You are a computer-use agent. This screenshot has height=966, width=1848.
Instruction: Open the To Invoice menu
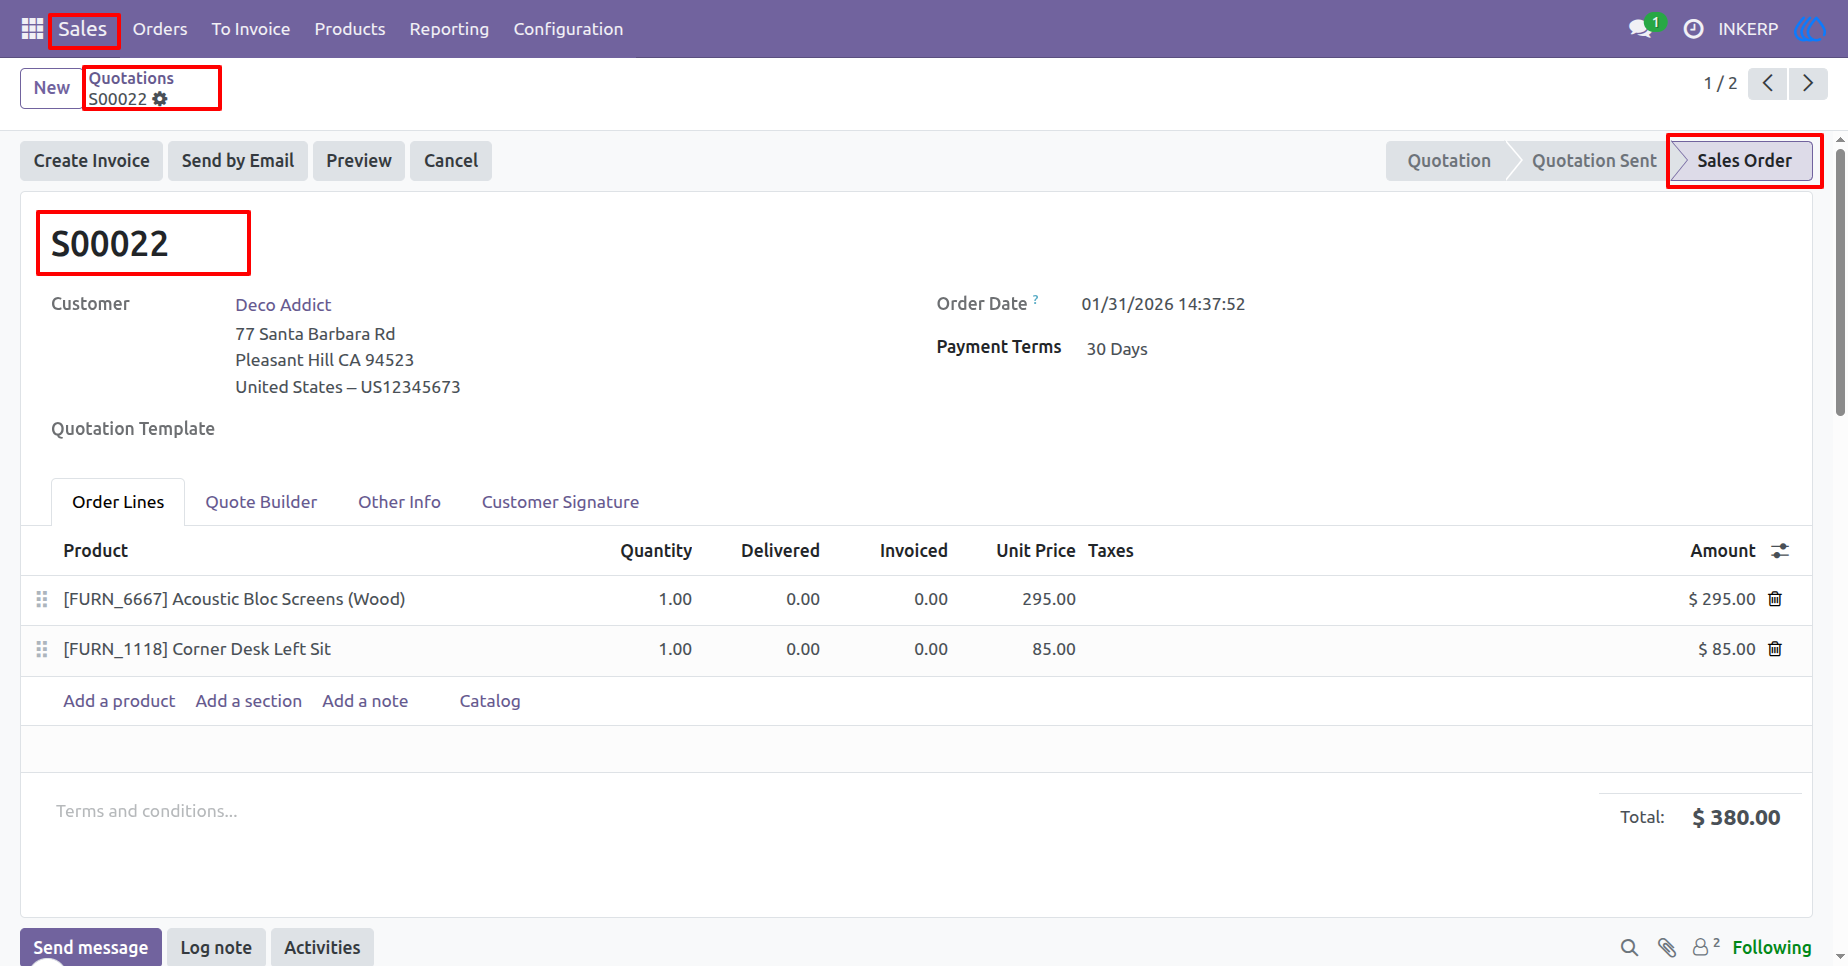(251, 29)
